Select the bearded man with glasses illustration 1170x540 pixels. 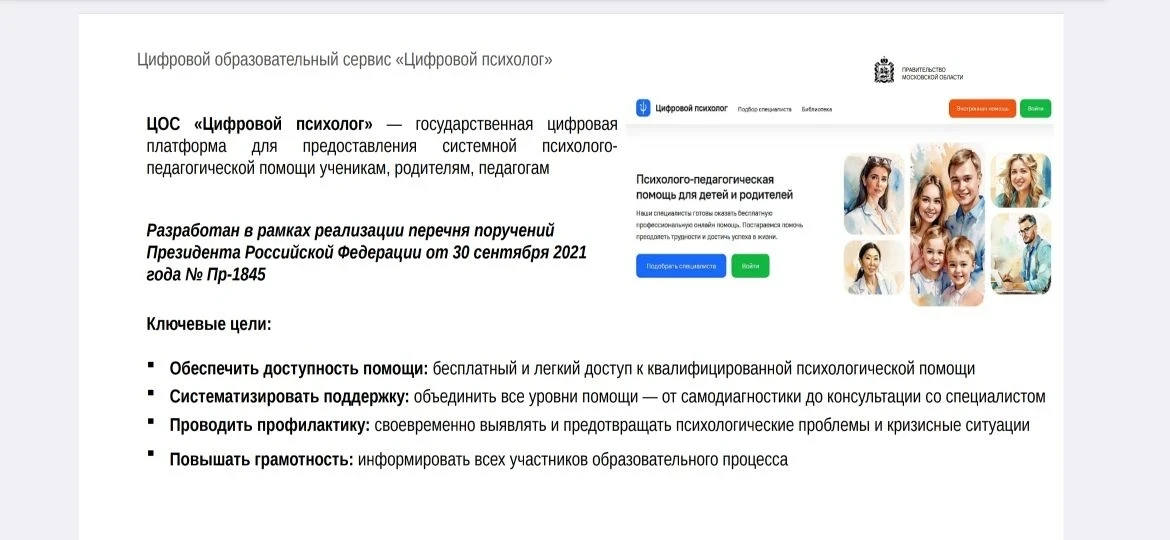click(1021, 254)
